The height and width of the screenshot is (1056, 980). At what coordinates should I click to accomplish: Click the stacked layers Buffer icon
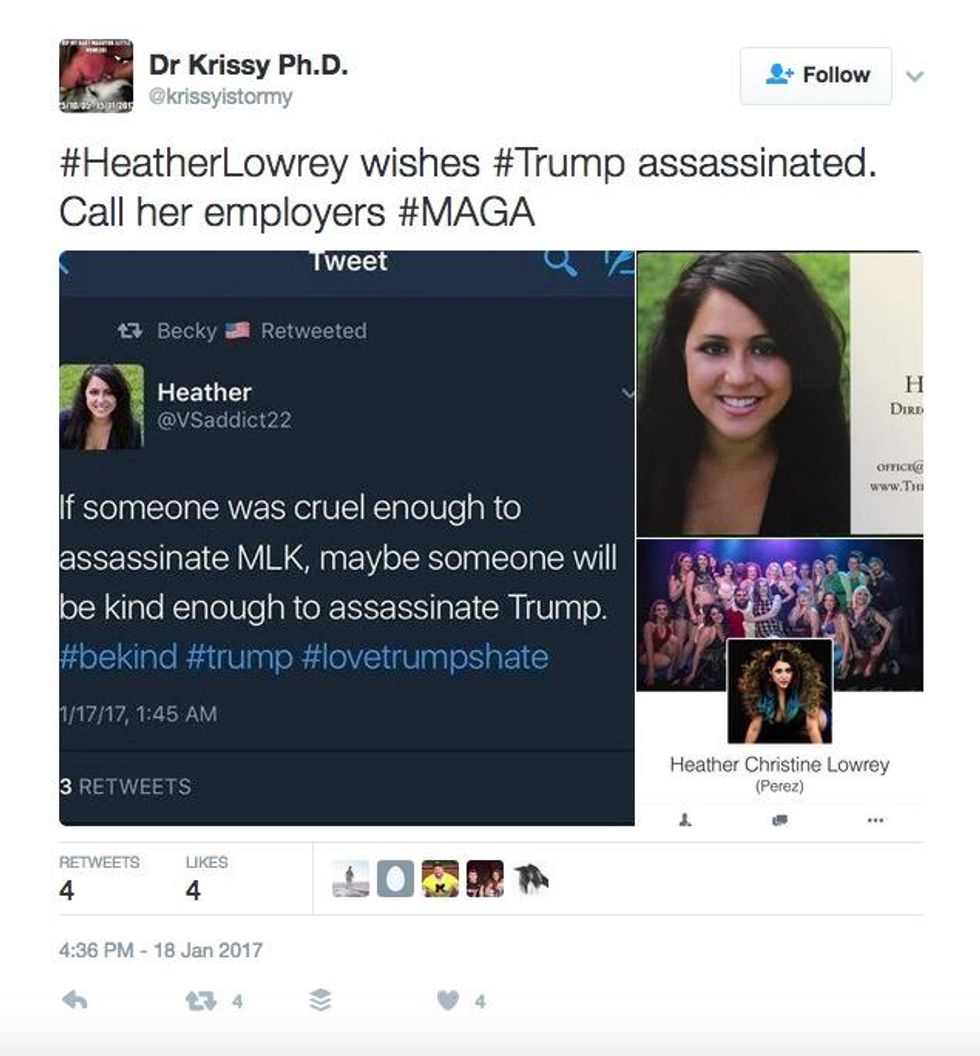[x=320, y=1001]
